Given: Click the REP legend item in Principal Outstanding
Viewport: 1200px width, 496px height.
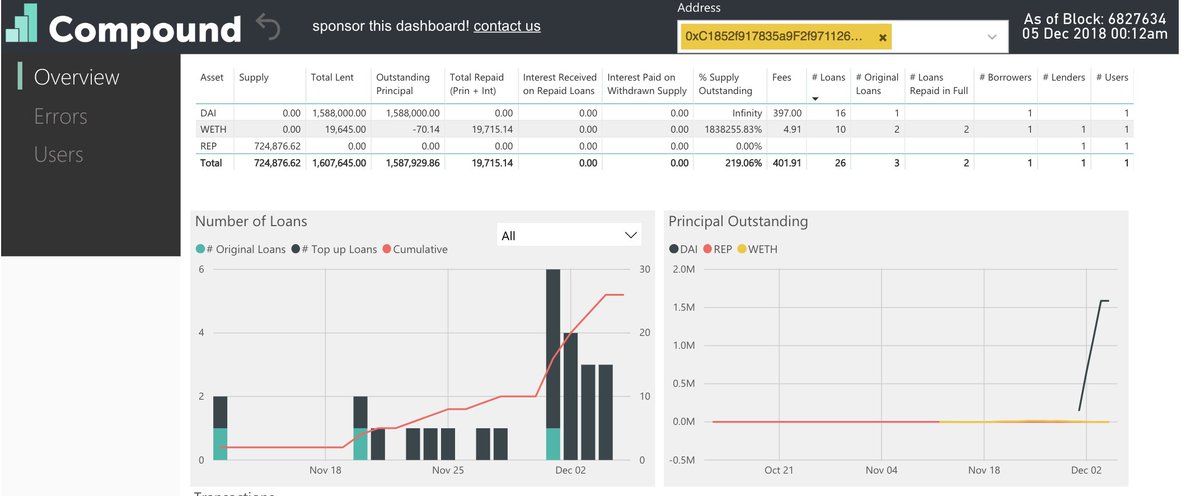Looking at the screenshot, I should (717, 249).
